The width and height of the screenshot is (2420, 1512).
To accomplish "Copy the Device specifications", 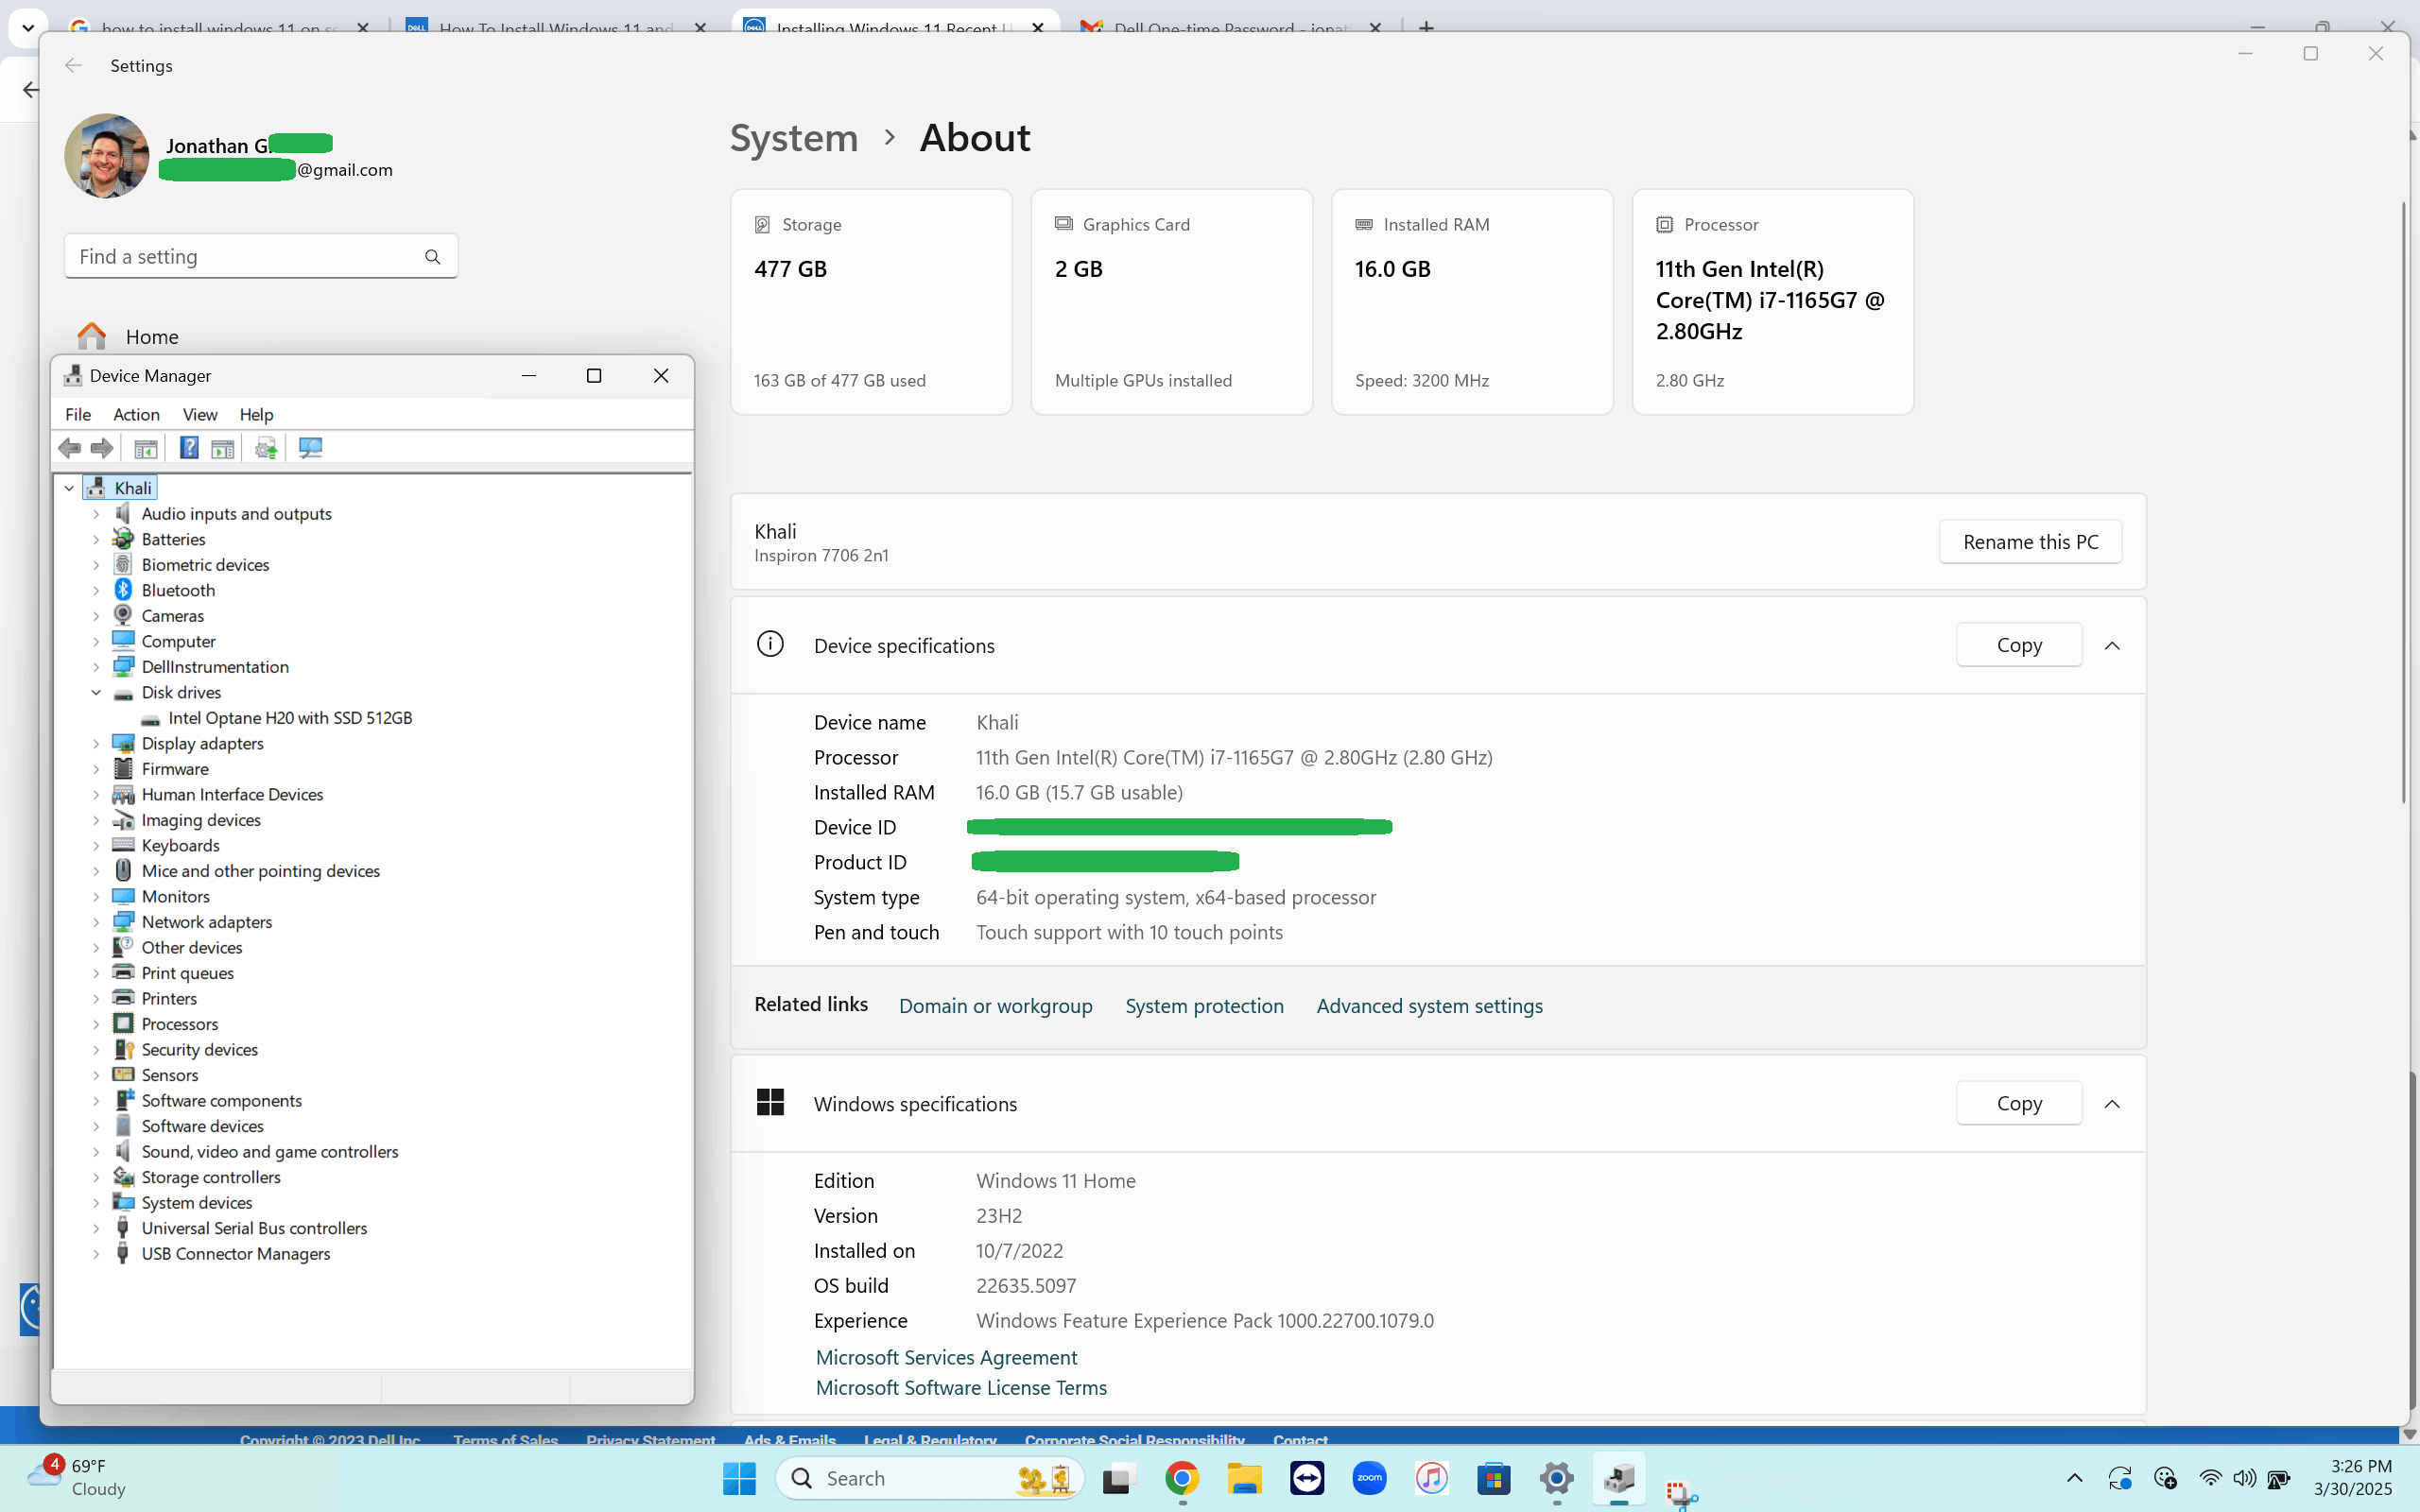I will [x=2019, y=645].
